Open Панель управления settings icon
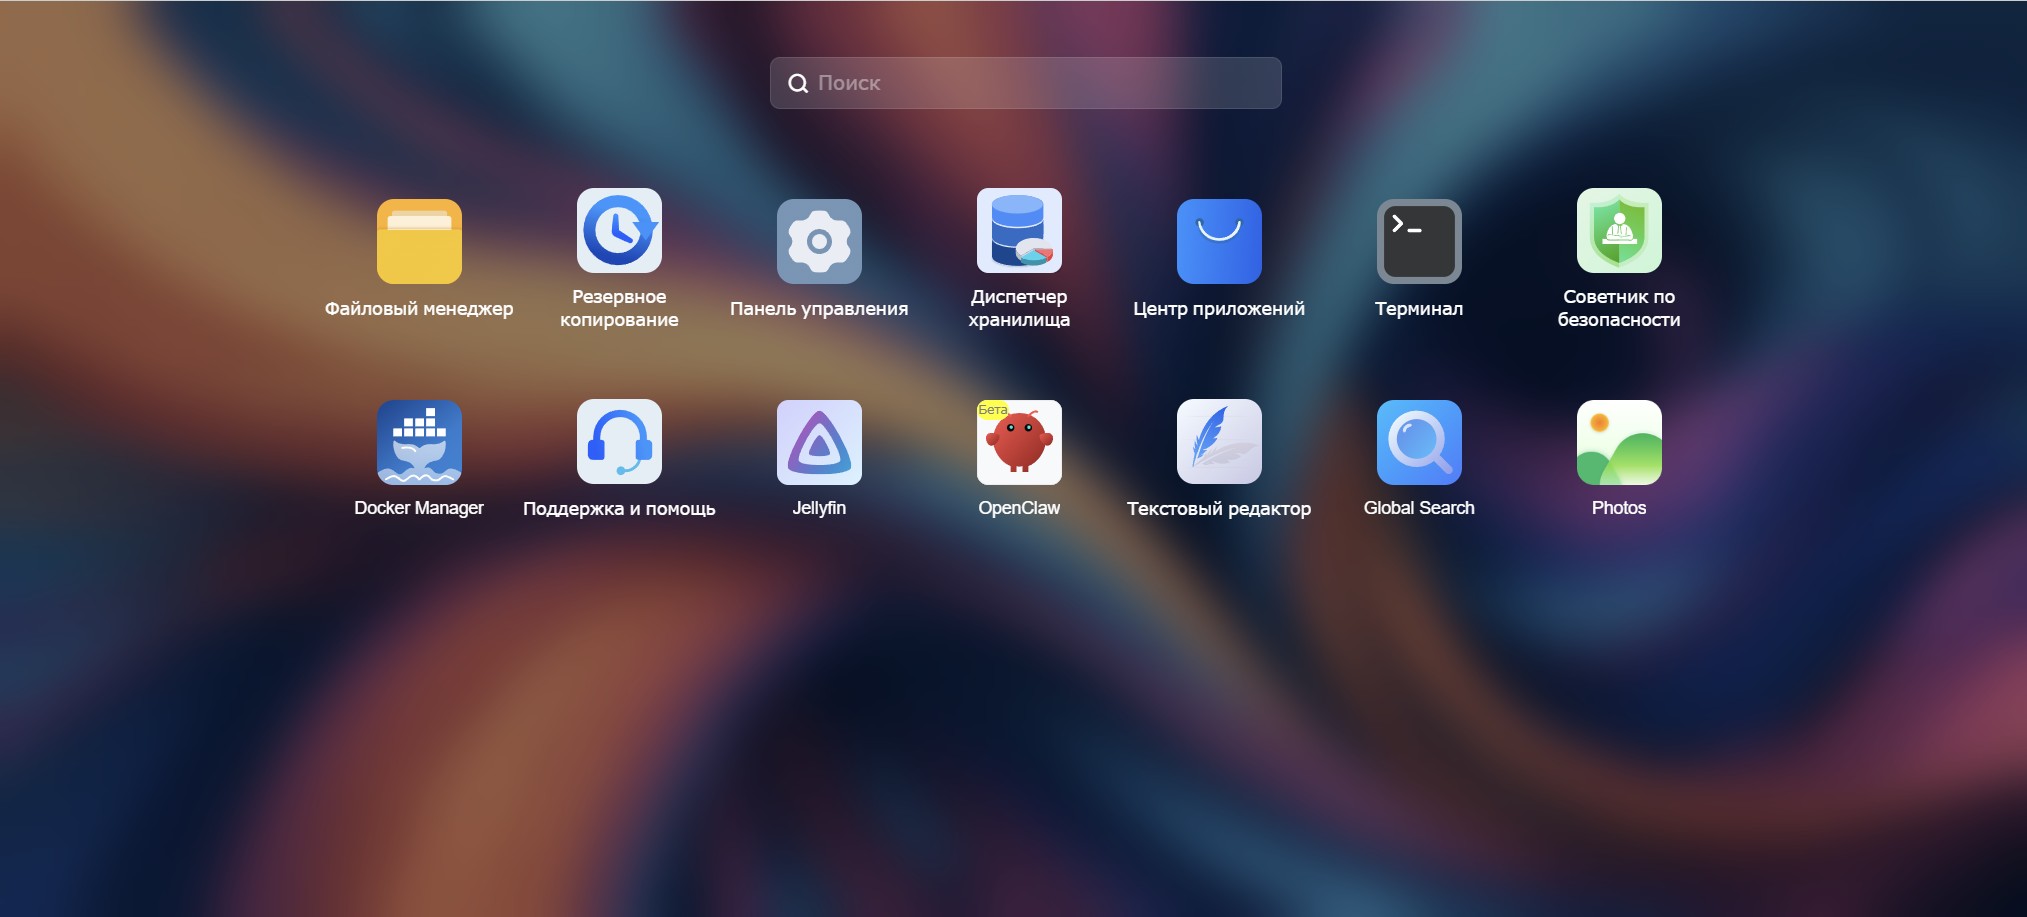This screenshot has width=2027, height=917. click(x=819, y=241)
